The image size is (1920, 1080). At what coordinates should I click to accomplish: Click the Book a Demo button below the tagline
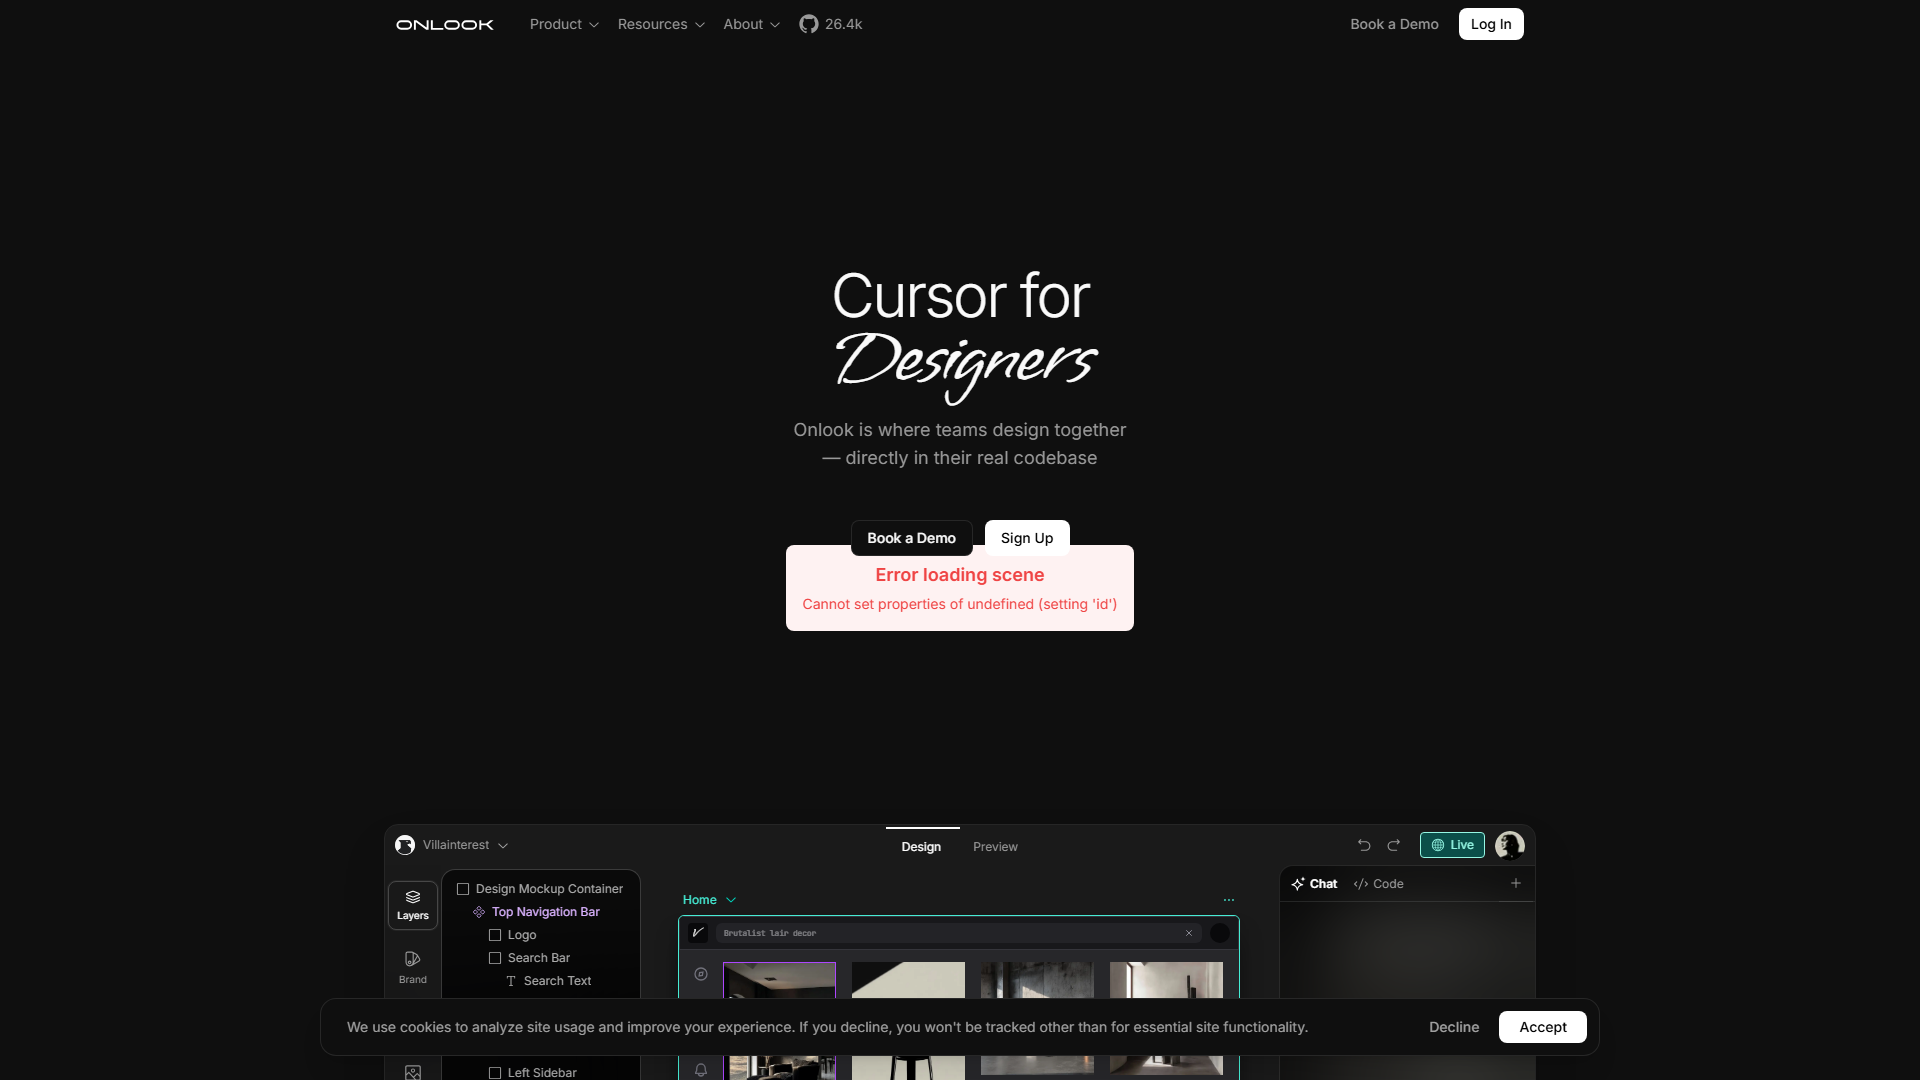tap(911, 538)
